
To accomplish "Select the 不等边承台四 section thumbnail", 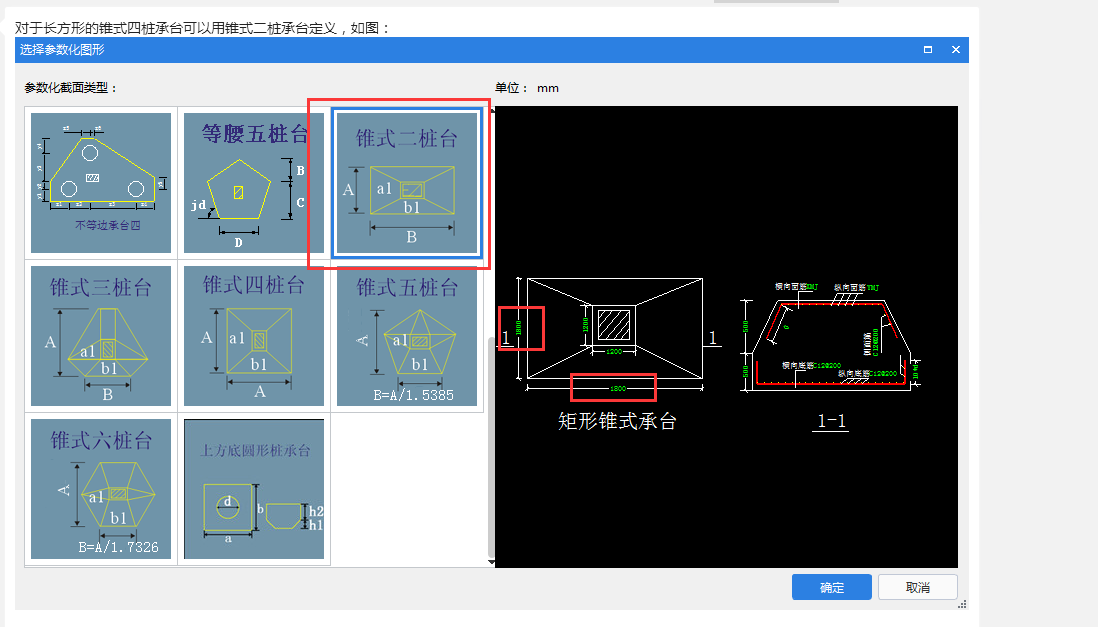I will point(101,183).
